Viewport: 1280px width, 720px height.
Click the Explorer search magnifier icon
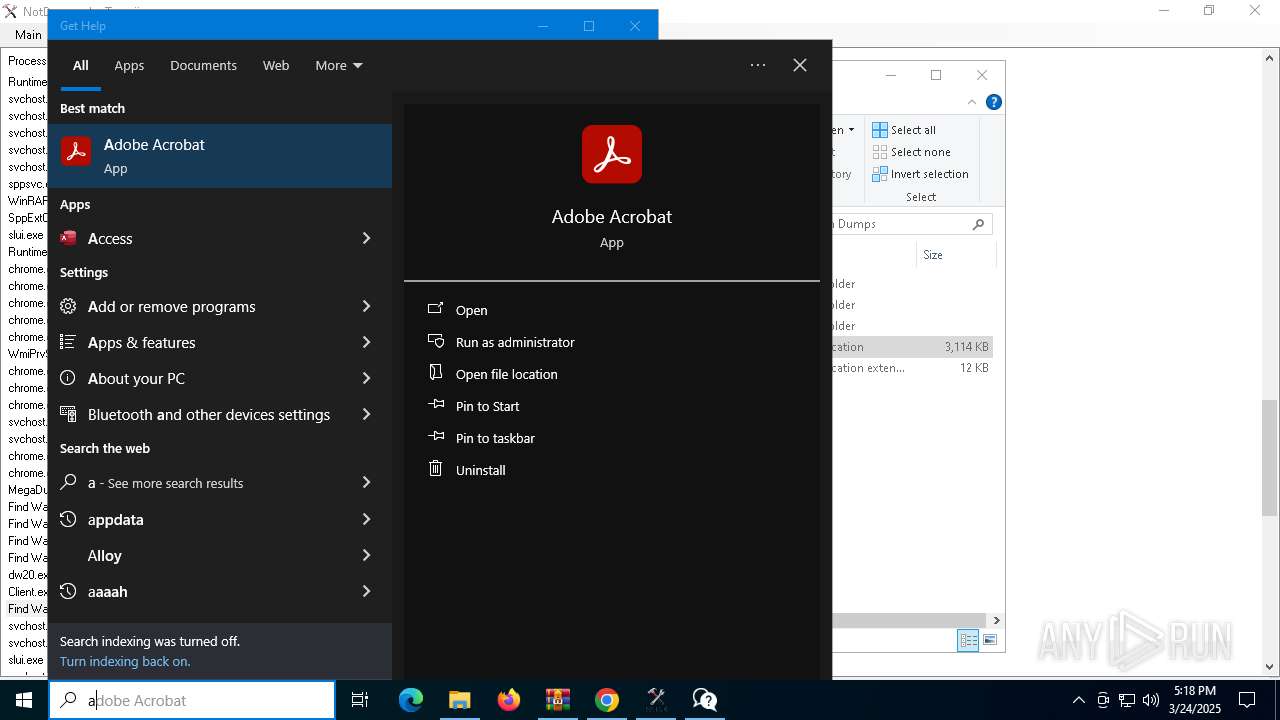(x=979, y=224)
